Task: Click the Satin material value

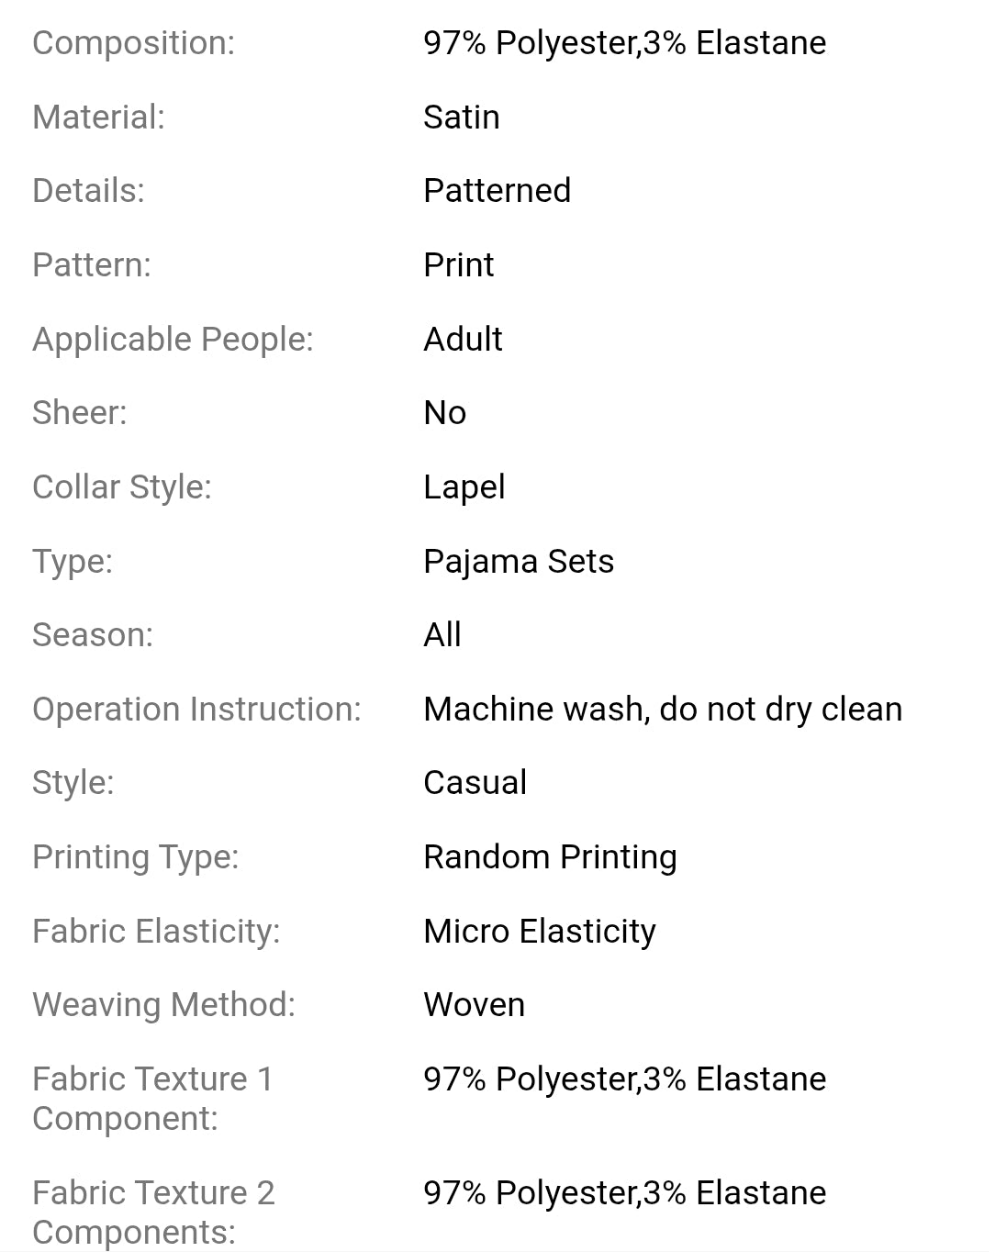Action: [x=461, y=117]
